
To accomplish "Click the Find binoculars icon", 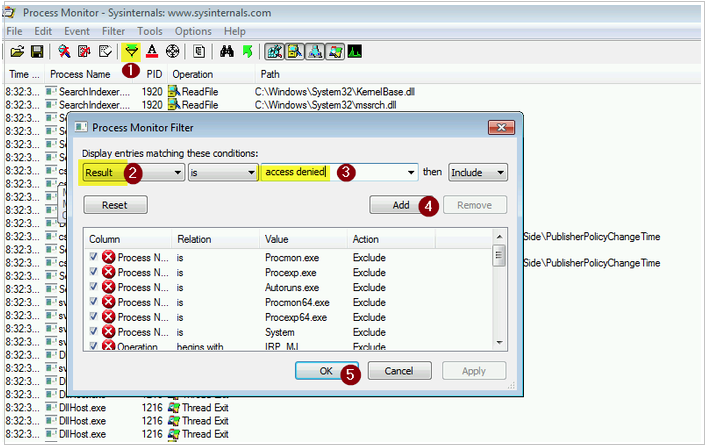I will point(226,52).
